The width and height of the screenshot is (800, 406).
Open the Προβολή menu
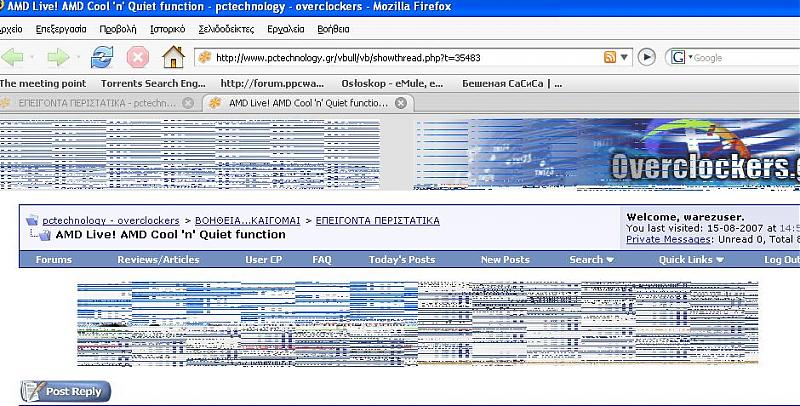(118, 29)
